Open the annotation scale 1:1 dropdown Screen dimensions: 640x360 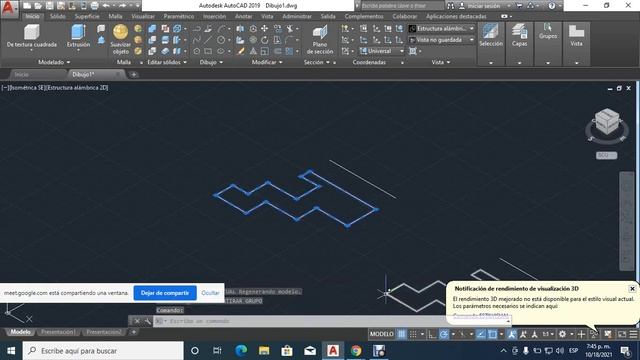click(548, 334)
